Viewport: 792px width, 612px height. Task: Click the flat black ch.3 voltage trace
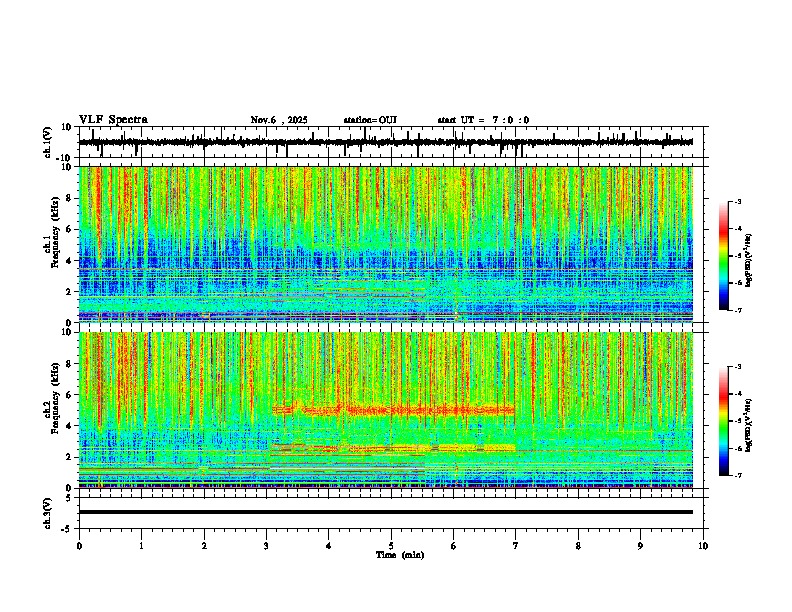tap(385, 512)
